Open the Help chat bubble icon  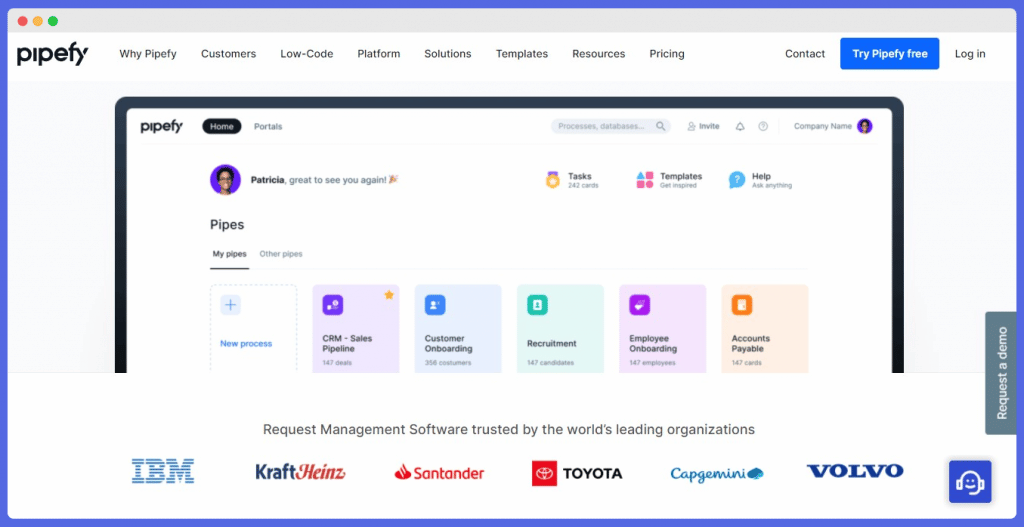pyautogui.click(x=737, y=180)
